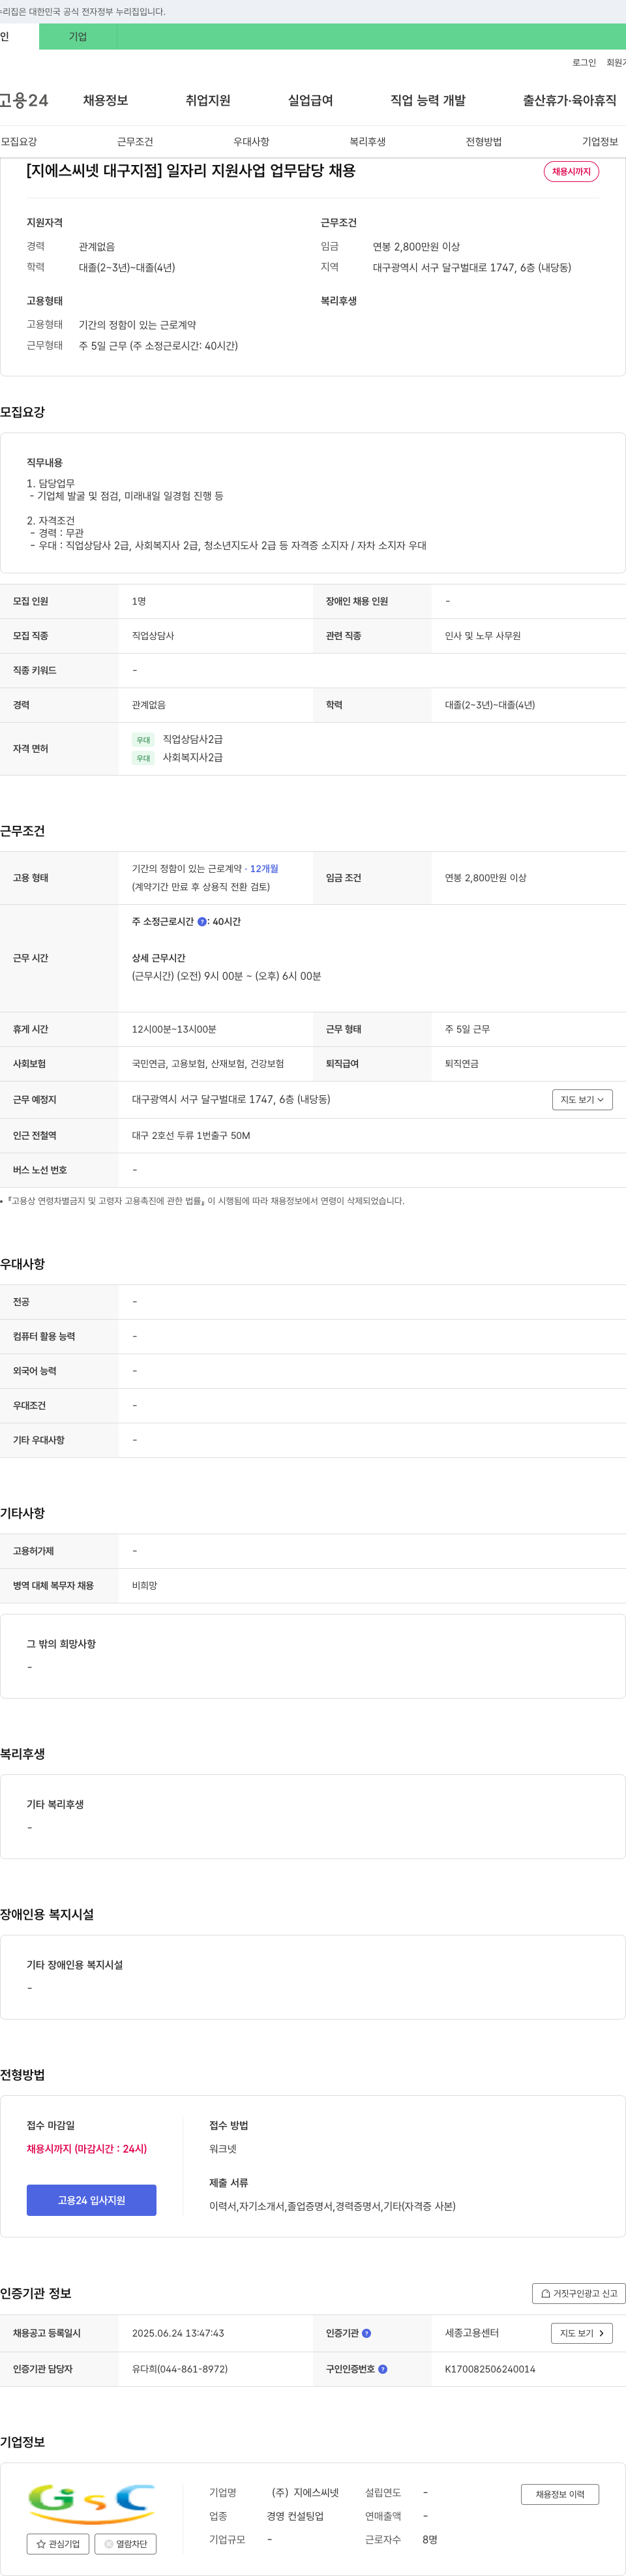
Task: Open the help icon beside 구인인증번호
Action: coord(383,2369)
